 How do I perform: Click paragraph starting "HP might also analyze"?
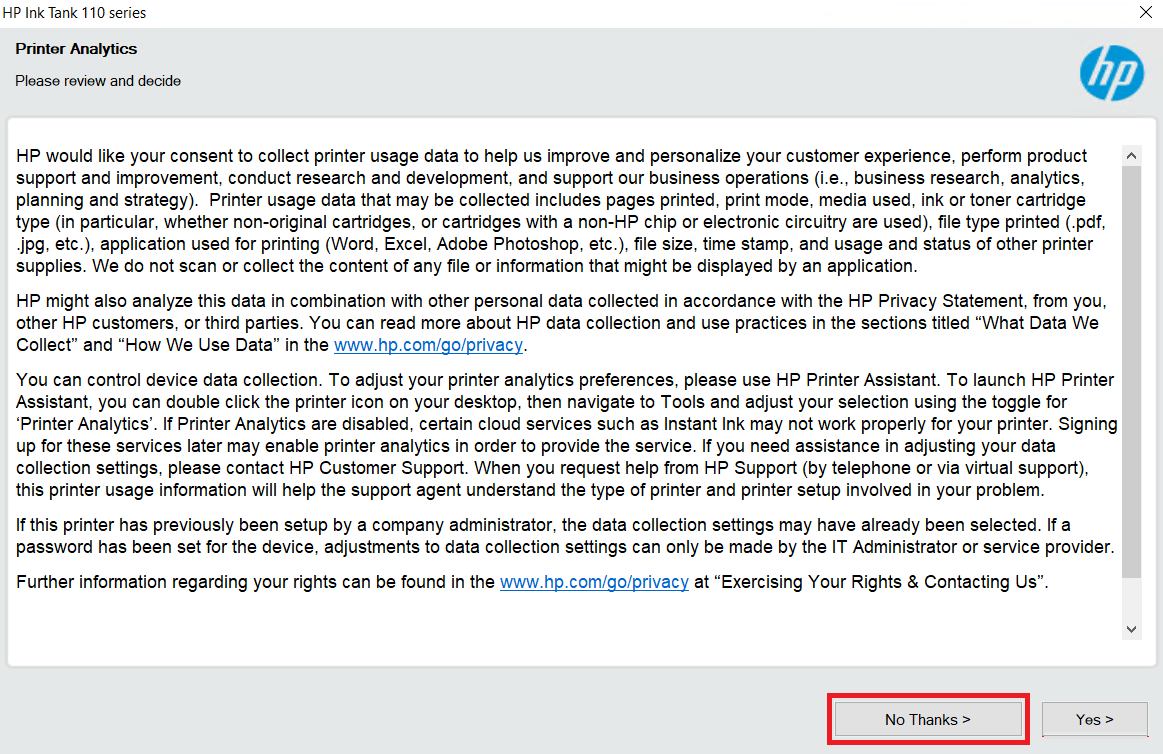561,323
